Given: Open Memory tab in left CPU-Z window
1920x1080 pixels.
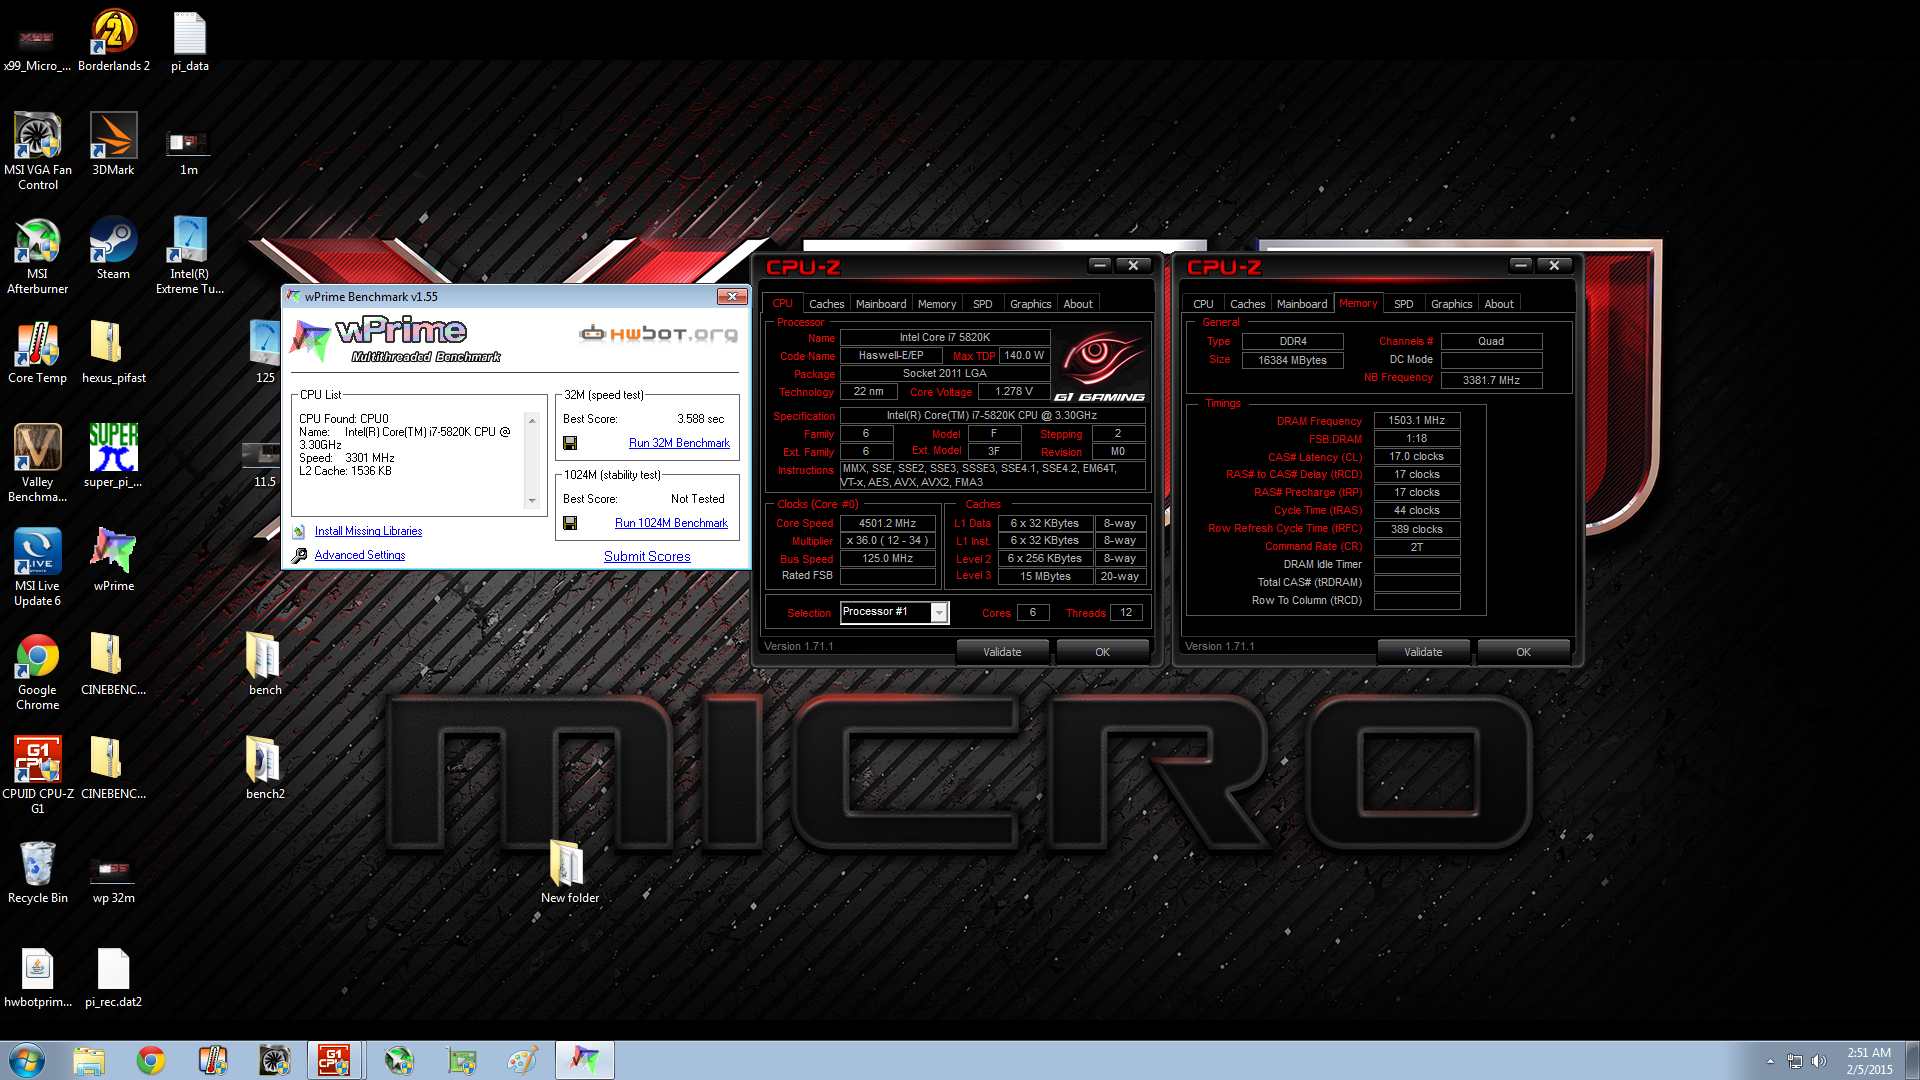Looking at the screenshot, I should click(x=937, y=304).
